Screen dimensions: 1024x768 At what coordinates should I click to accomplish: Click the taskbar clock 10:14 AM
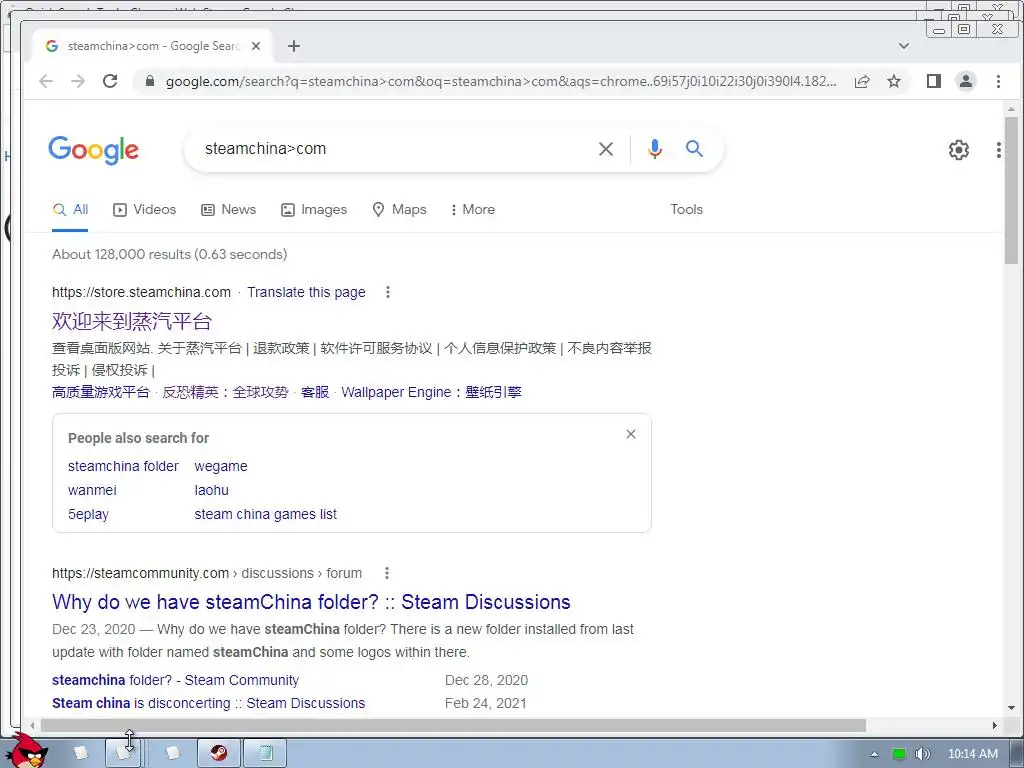972,754
